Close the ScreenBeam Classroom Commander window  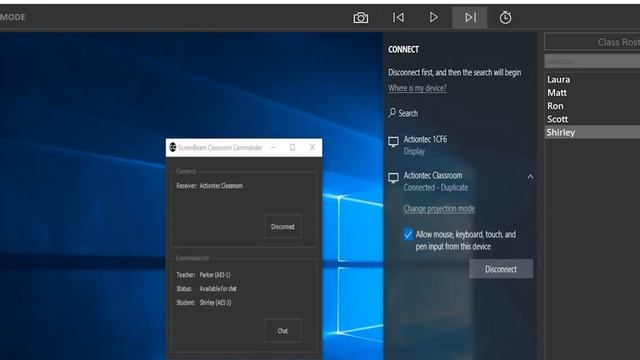click(x=312, y=147)
